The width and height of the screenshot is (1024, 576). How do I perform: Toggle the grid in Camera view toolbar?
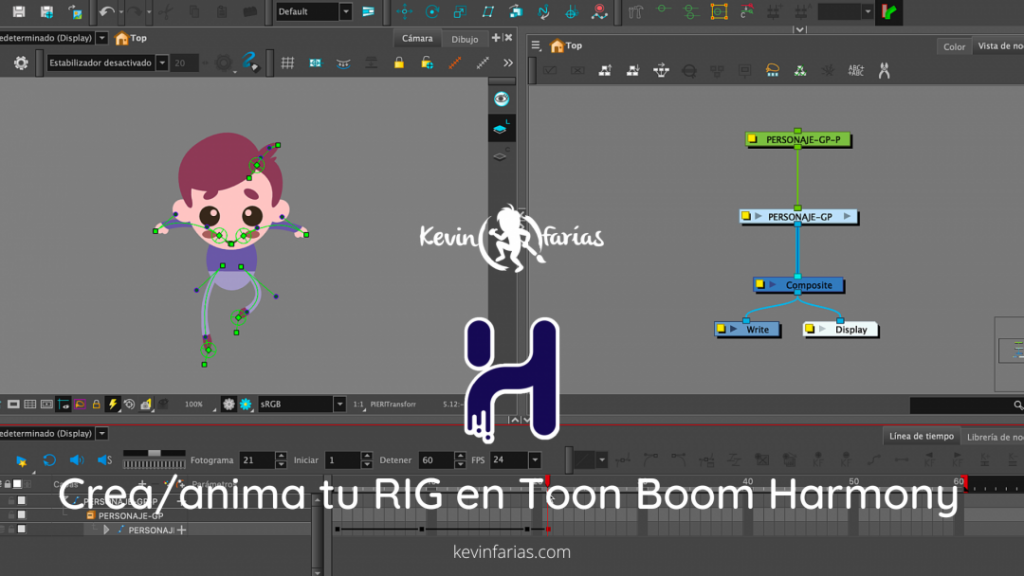pyautogui.click(x=287, y=63)
